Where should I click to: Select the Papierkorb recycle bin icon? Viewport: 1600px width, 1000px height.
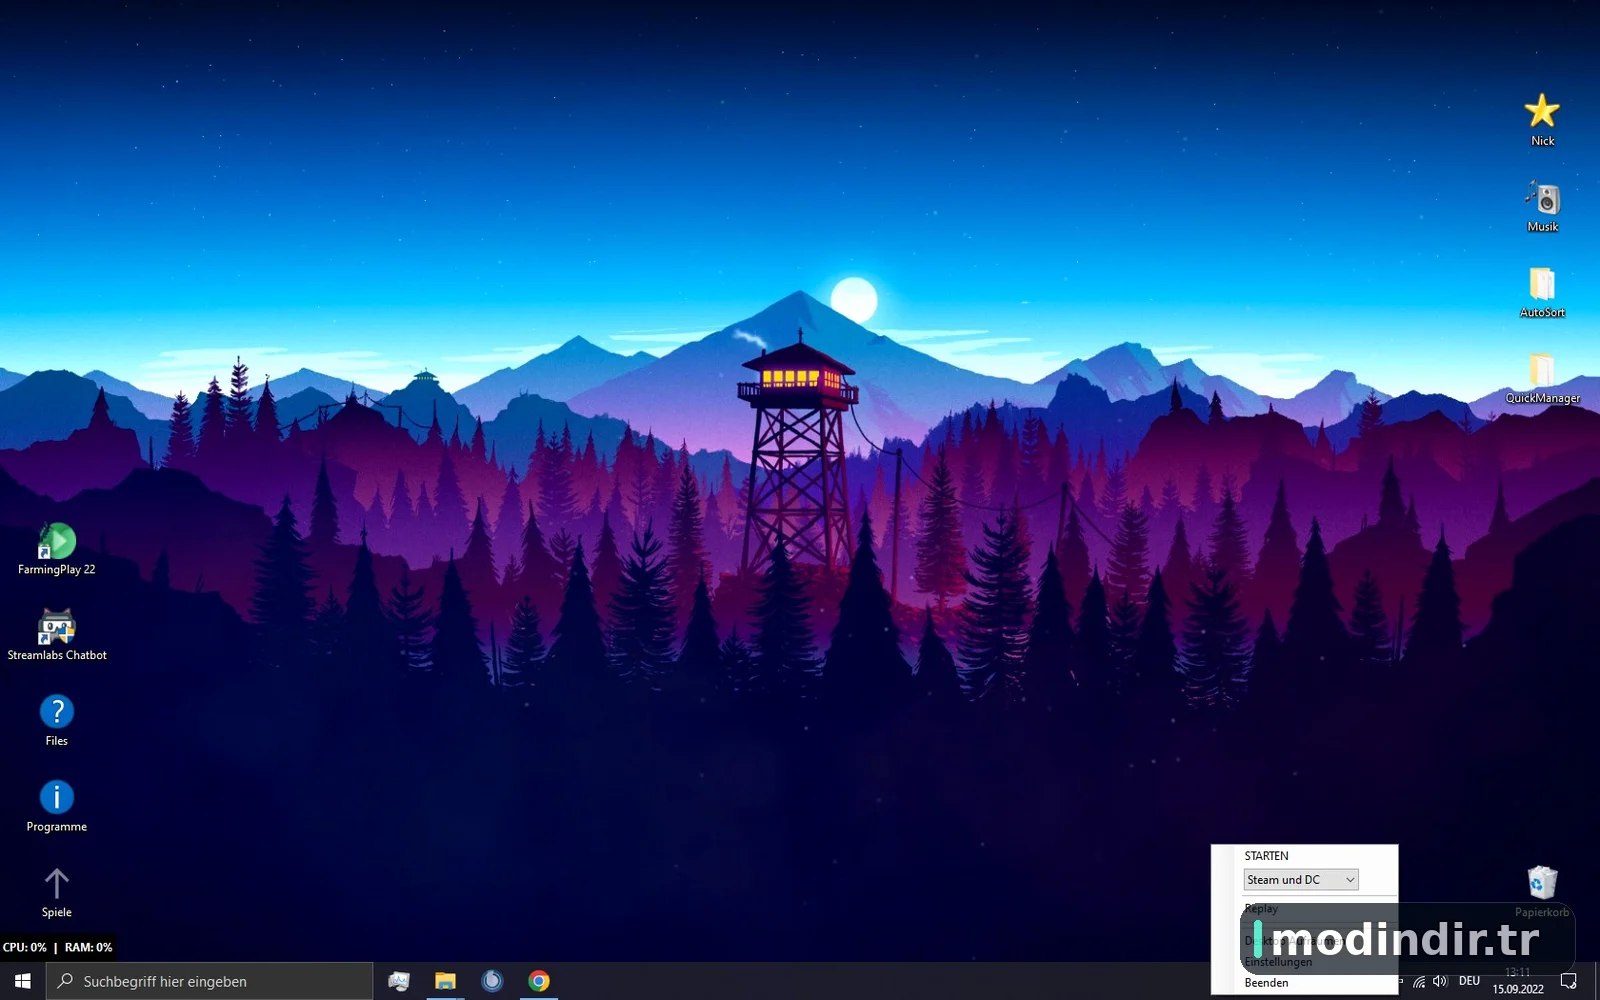coord(1542,891)
